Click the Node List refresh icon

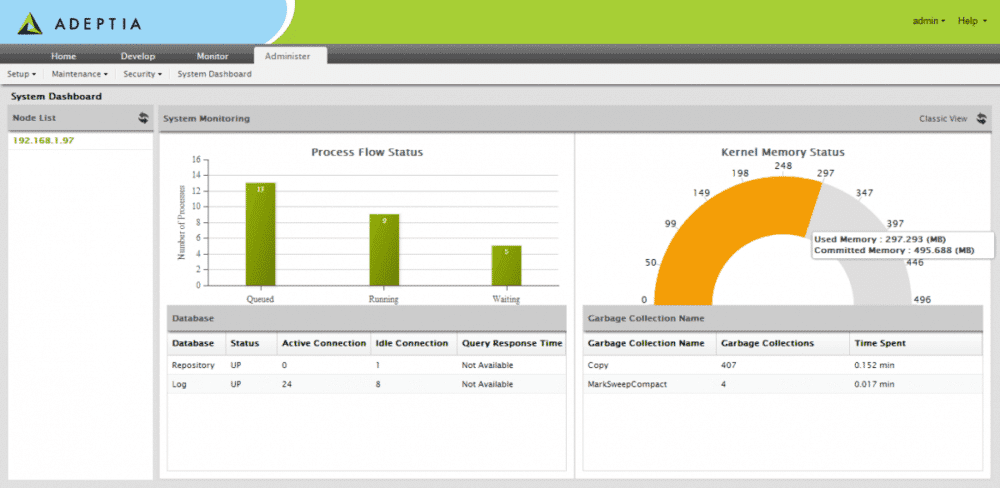[x=143, y=118]
